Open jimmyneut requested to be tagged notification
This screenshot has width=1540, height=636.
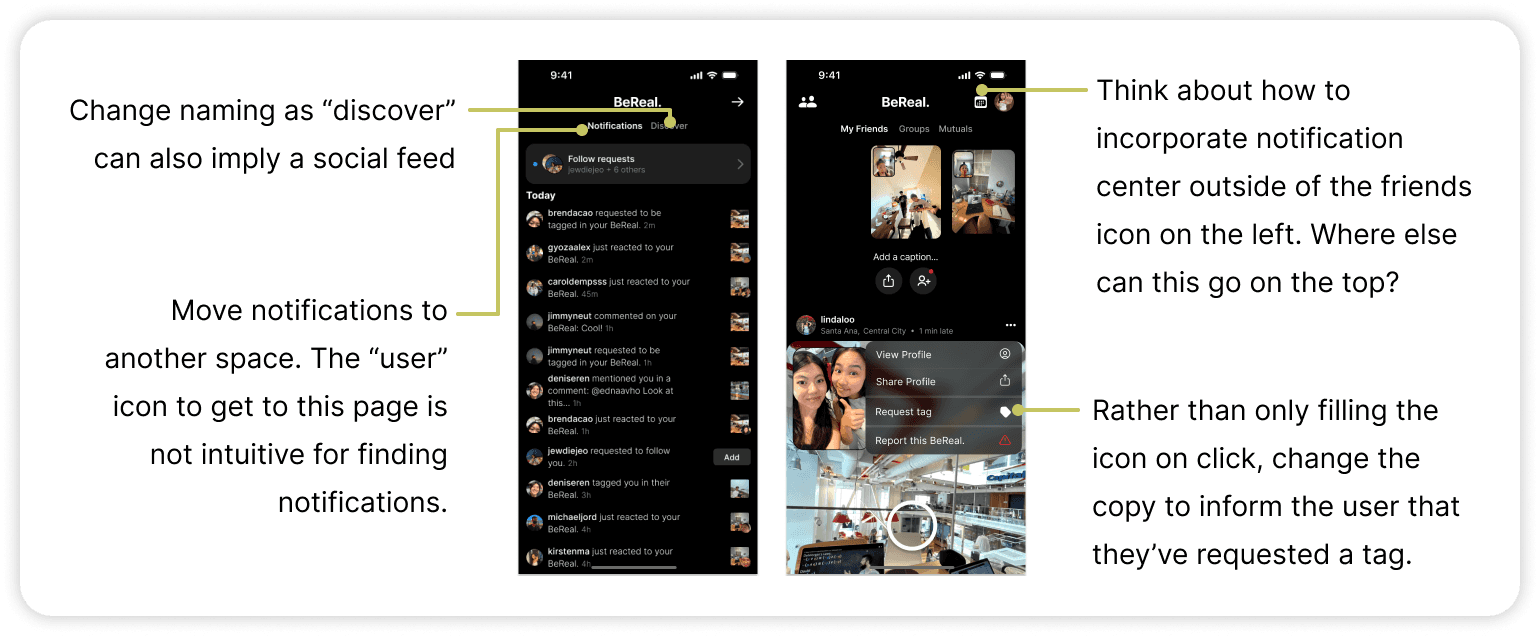point(604,356)
